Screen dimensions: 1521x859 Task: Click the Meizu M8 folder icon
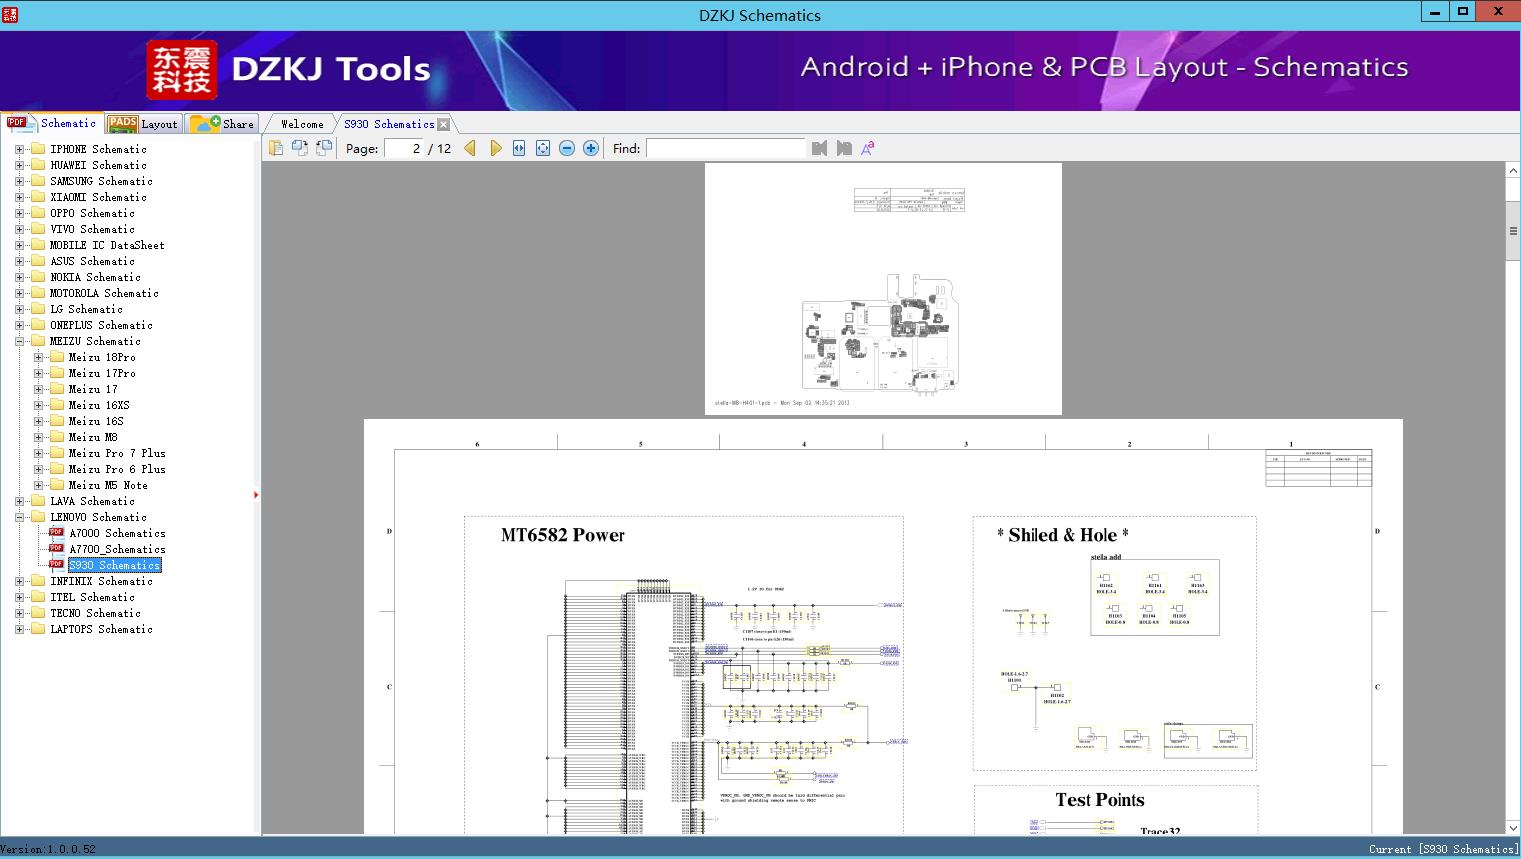point(57,437)
